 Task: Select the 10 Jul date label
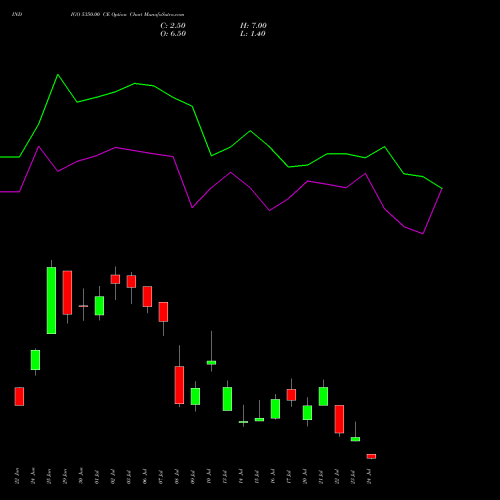coord(209,476)
